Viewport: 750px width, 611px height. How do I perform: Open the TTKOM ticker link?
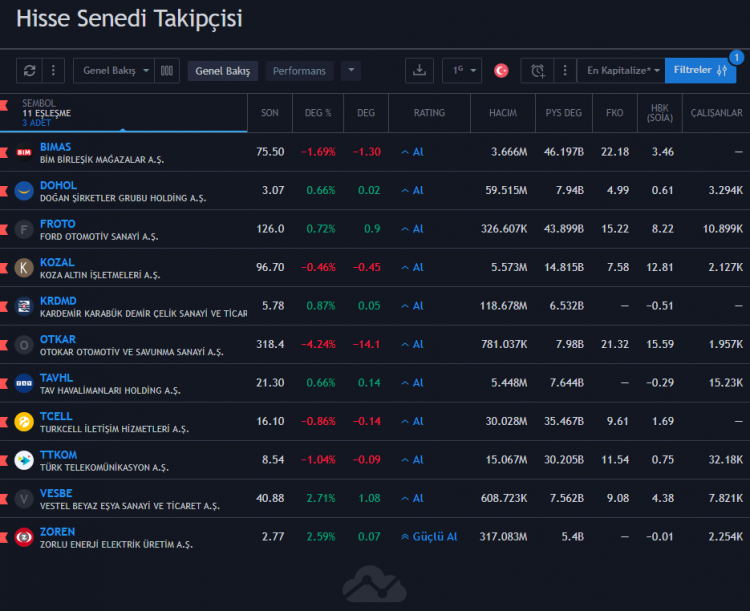point(58,455)
